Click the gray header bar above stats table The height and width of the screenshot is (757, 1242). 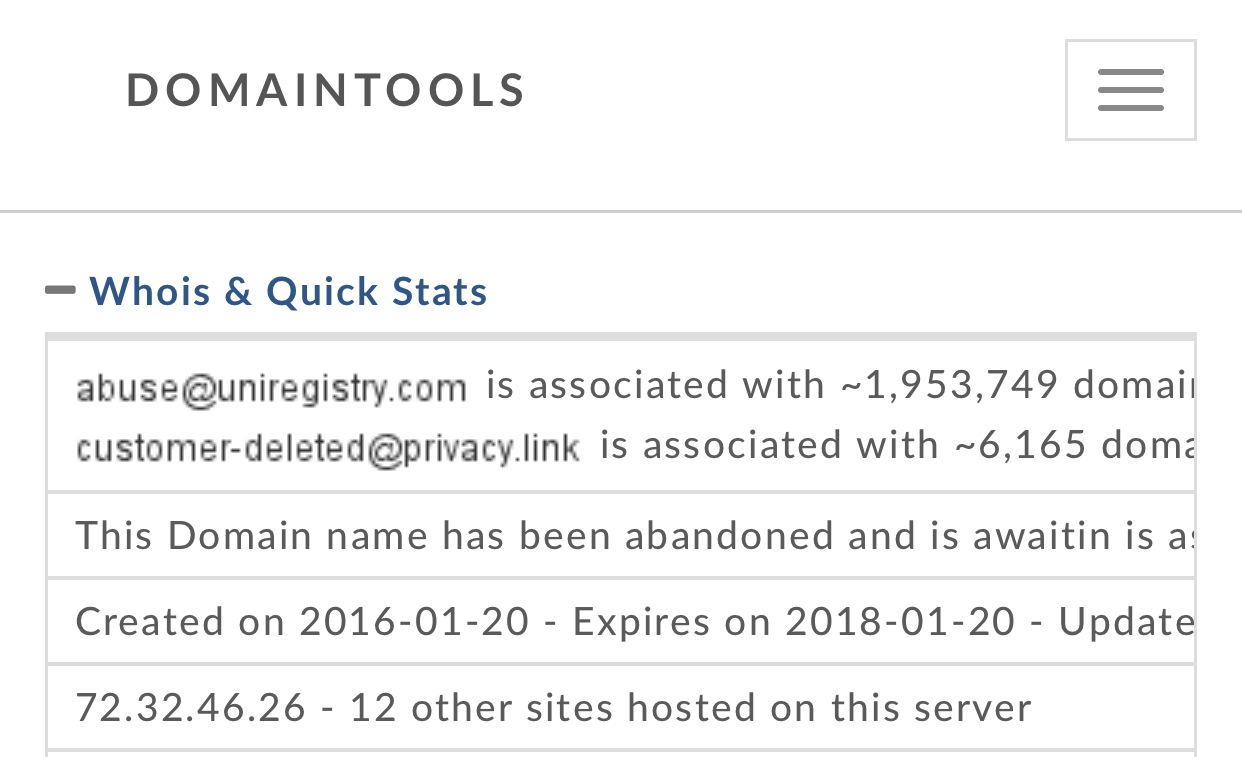pyautogui.click(x=621, y=337)
